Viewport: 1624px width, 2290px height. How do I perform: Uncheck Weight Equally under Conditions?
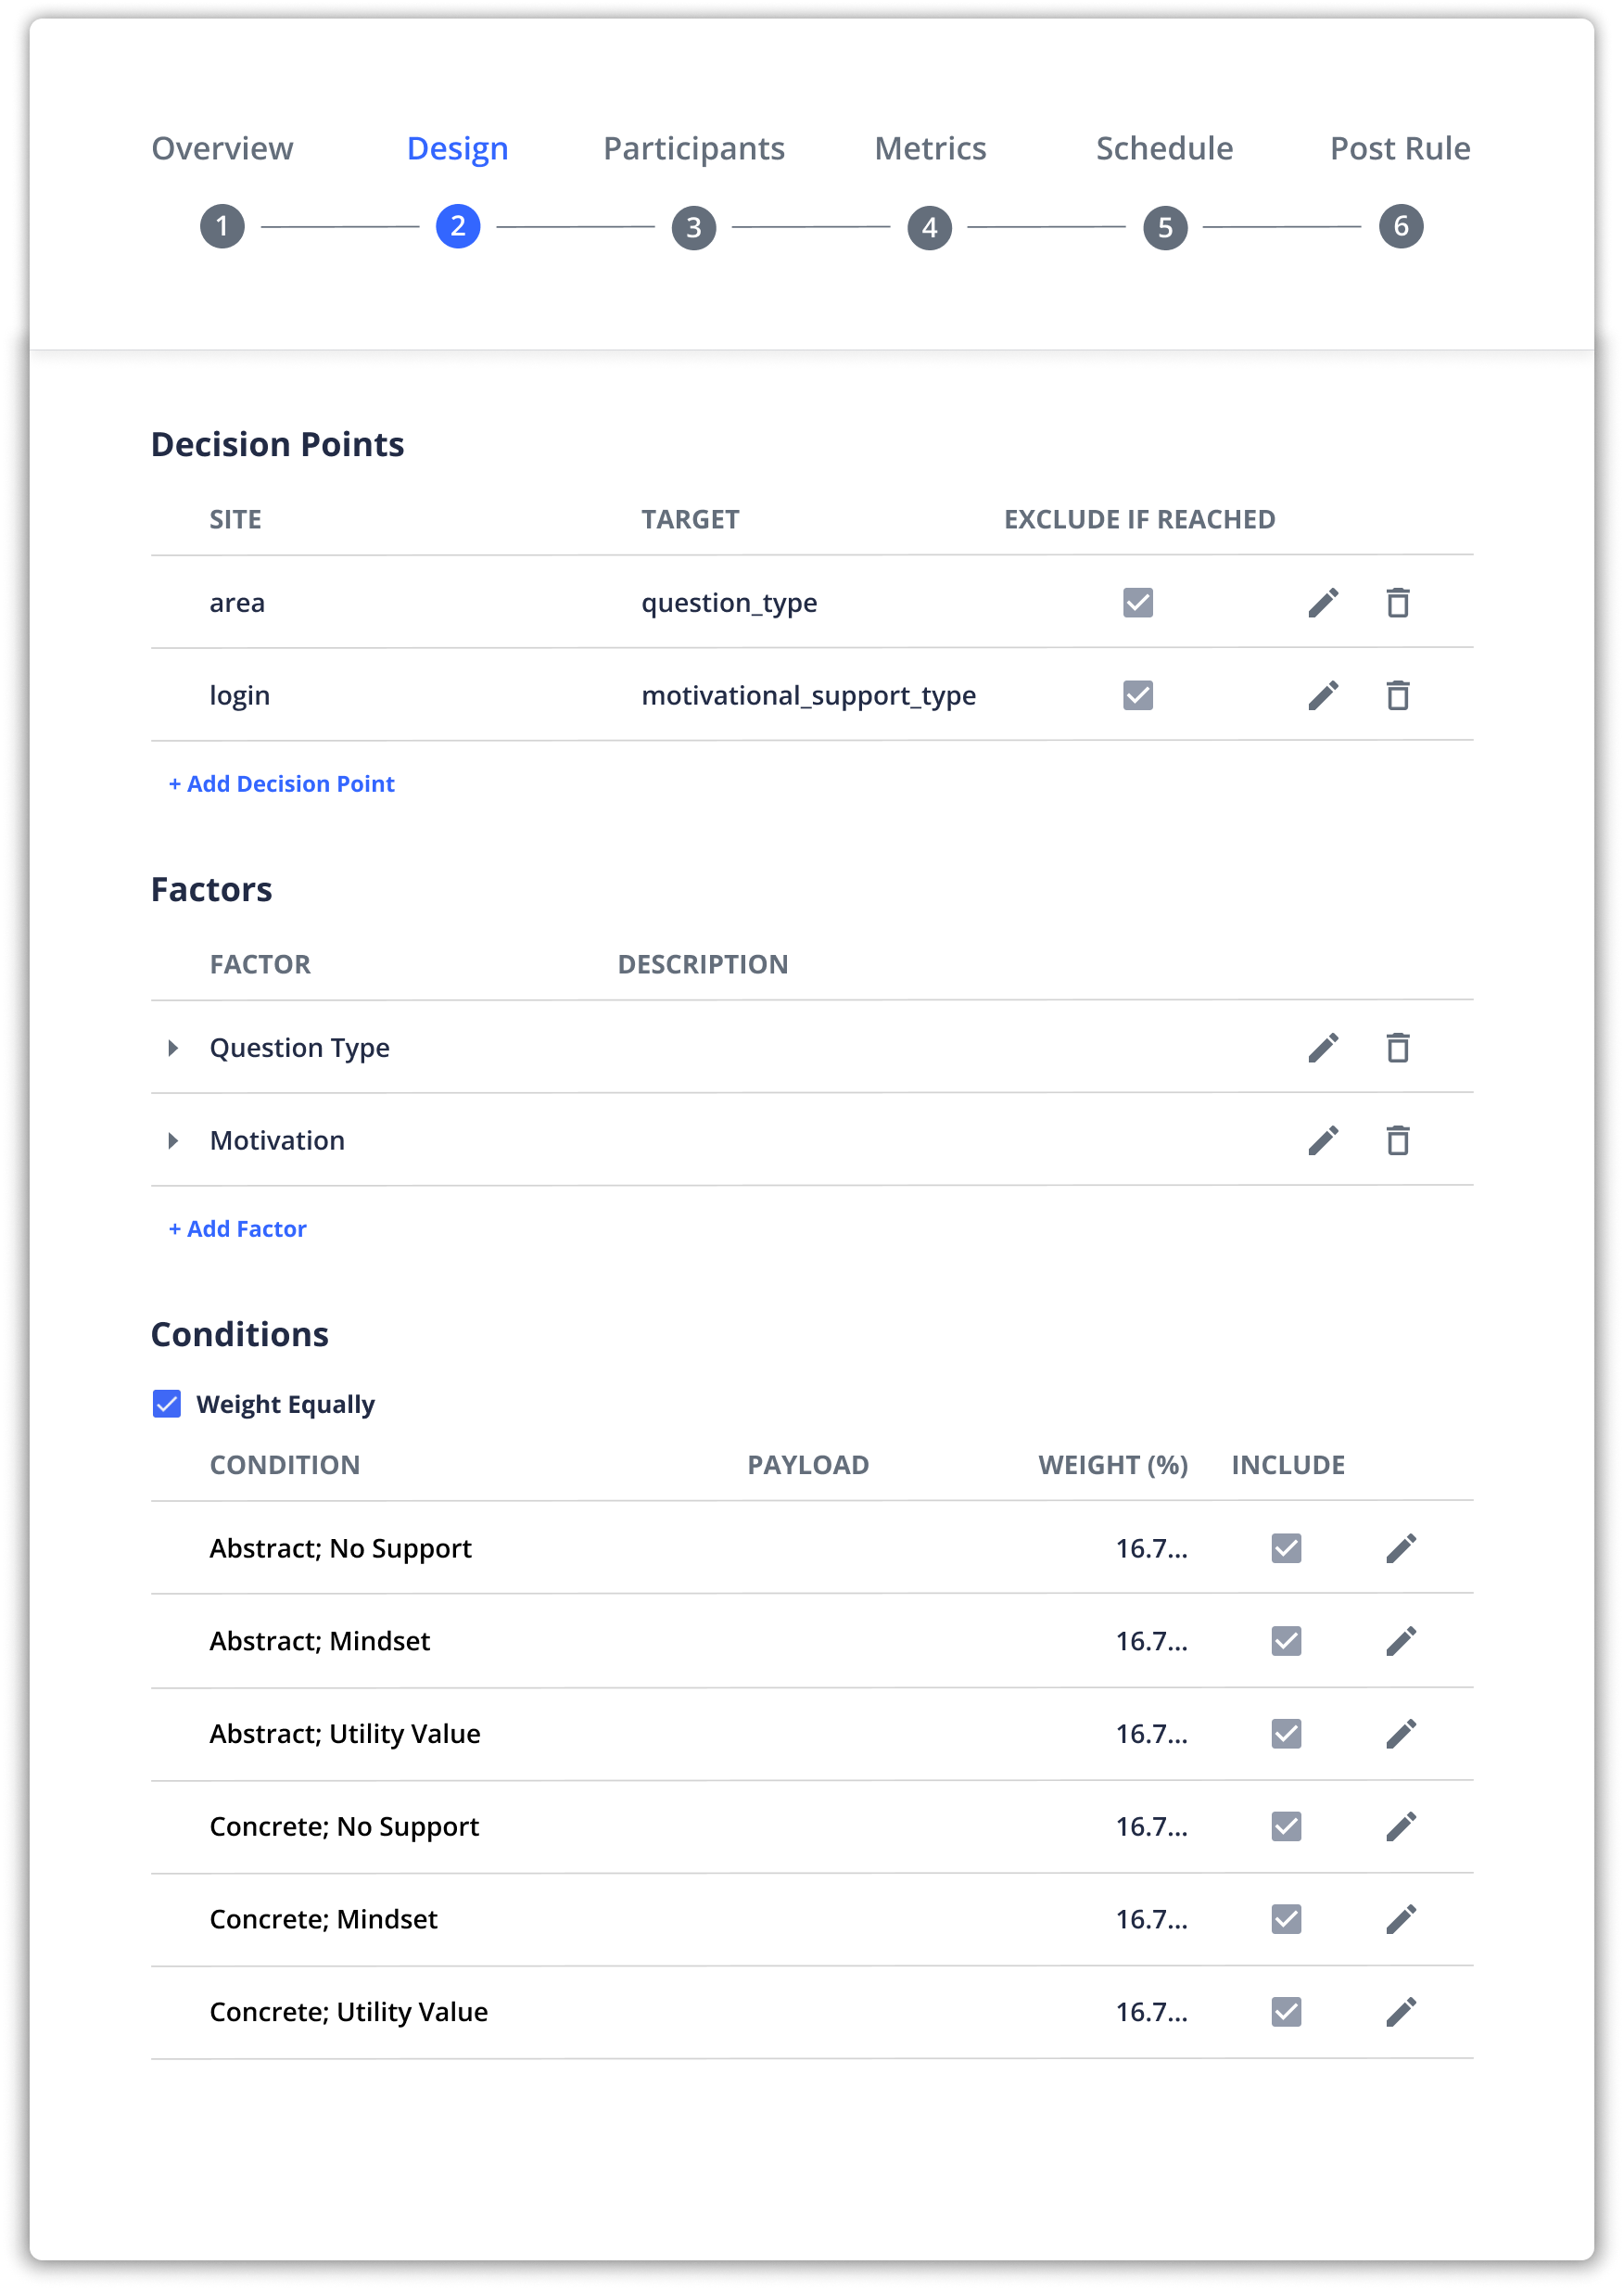pos(167,1404)
